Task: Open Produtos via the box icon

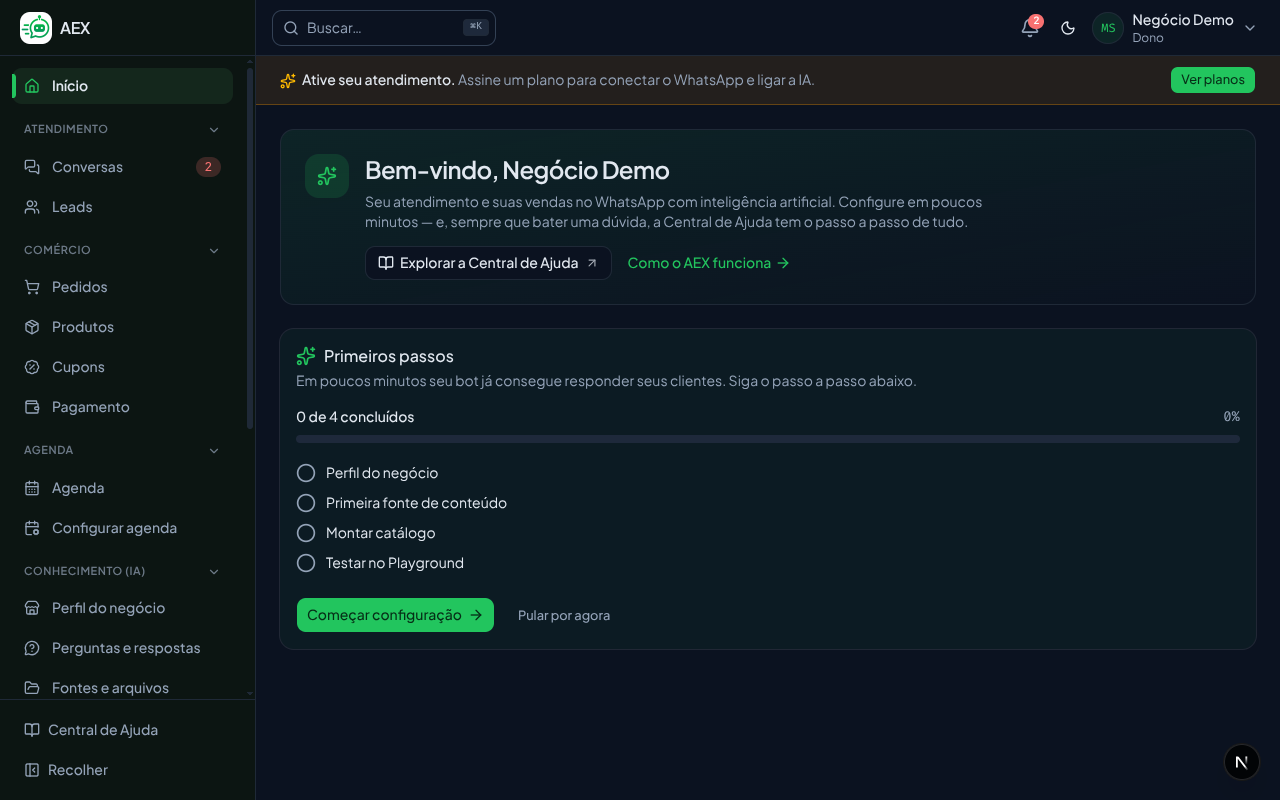Action: pyautogui.click(x=32, y=327)
